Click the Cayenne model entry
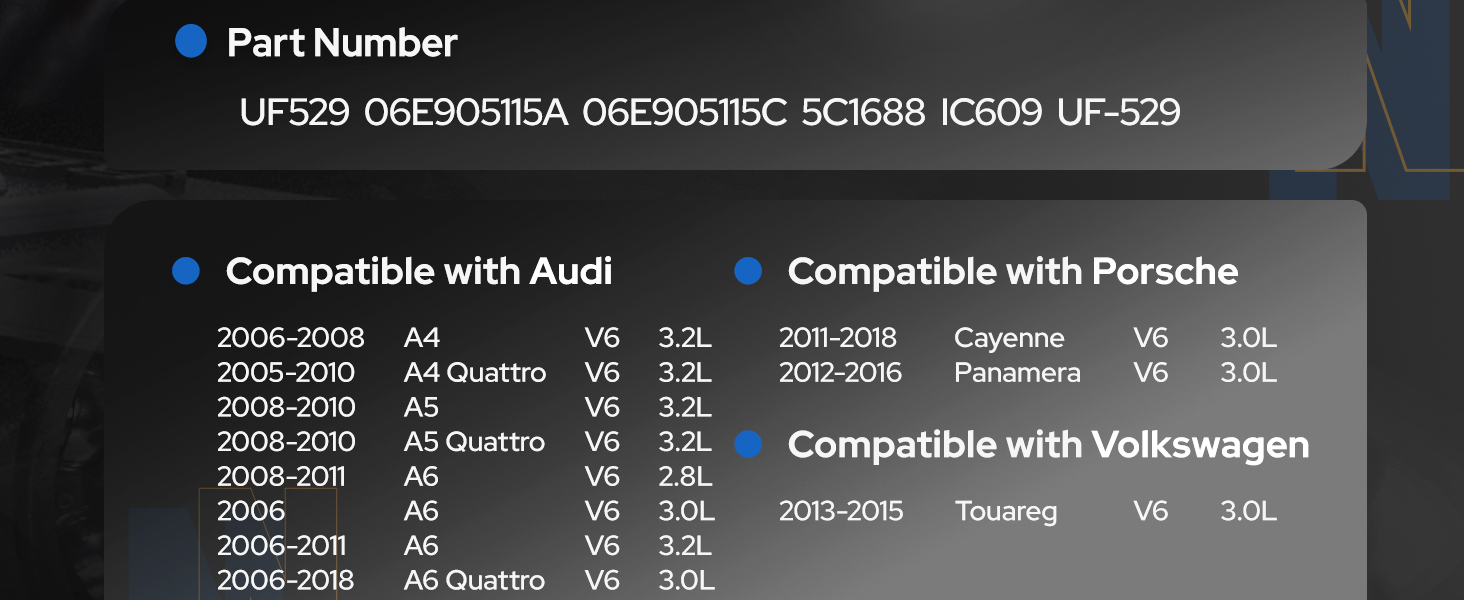 click(x=1009, y=339)
